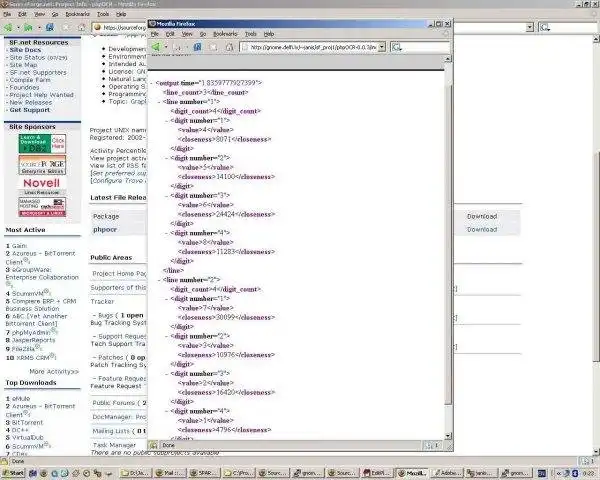Viewport: 600px width, 480px height.
Task: Open the DB2 sponsor banner
Action: [42, 144]
